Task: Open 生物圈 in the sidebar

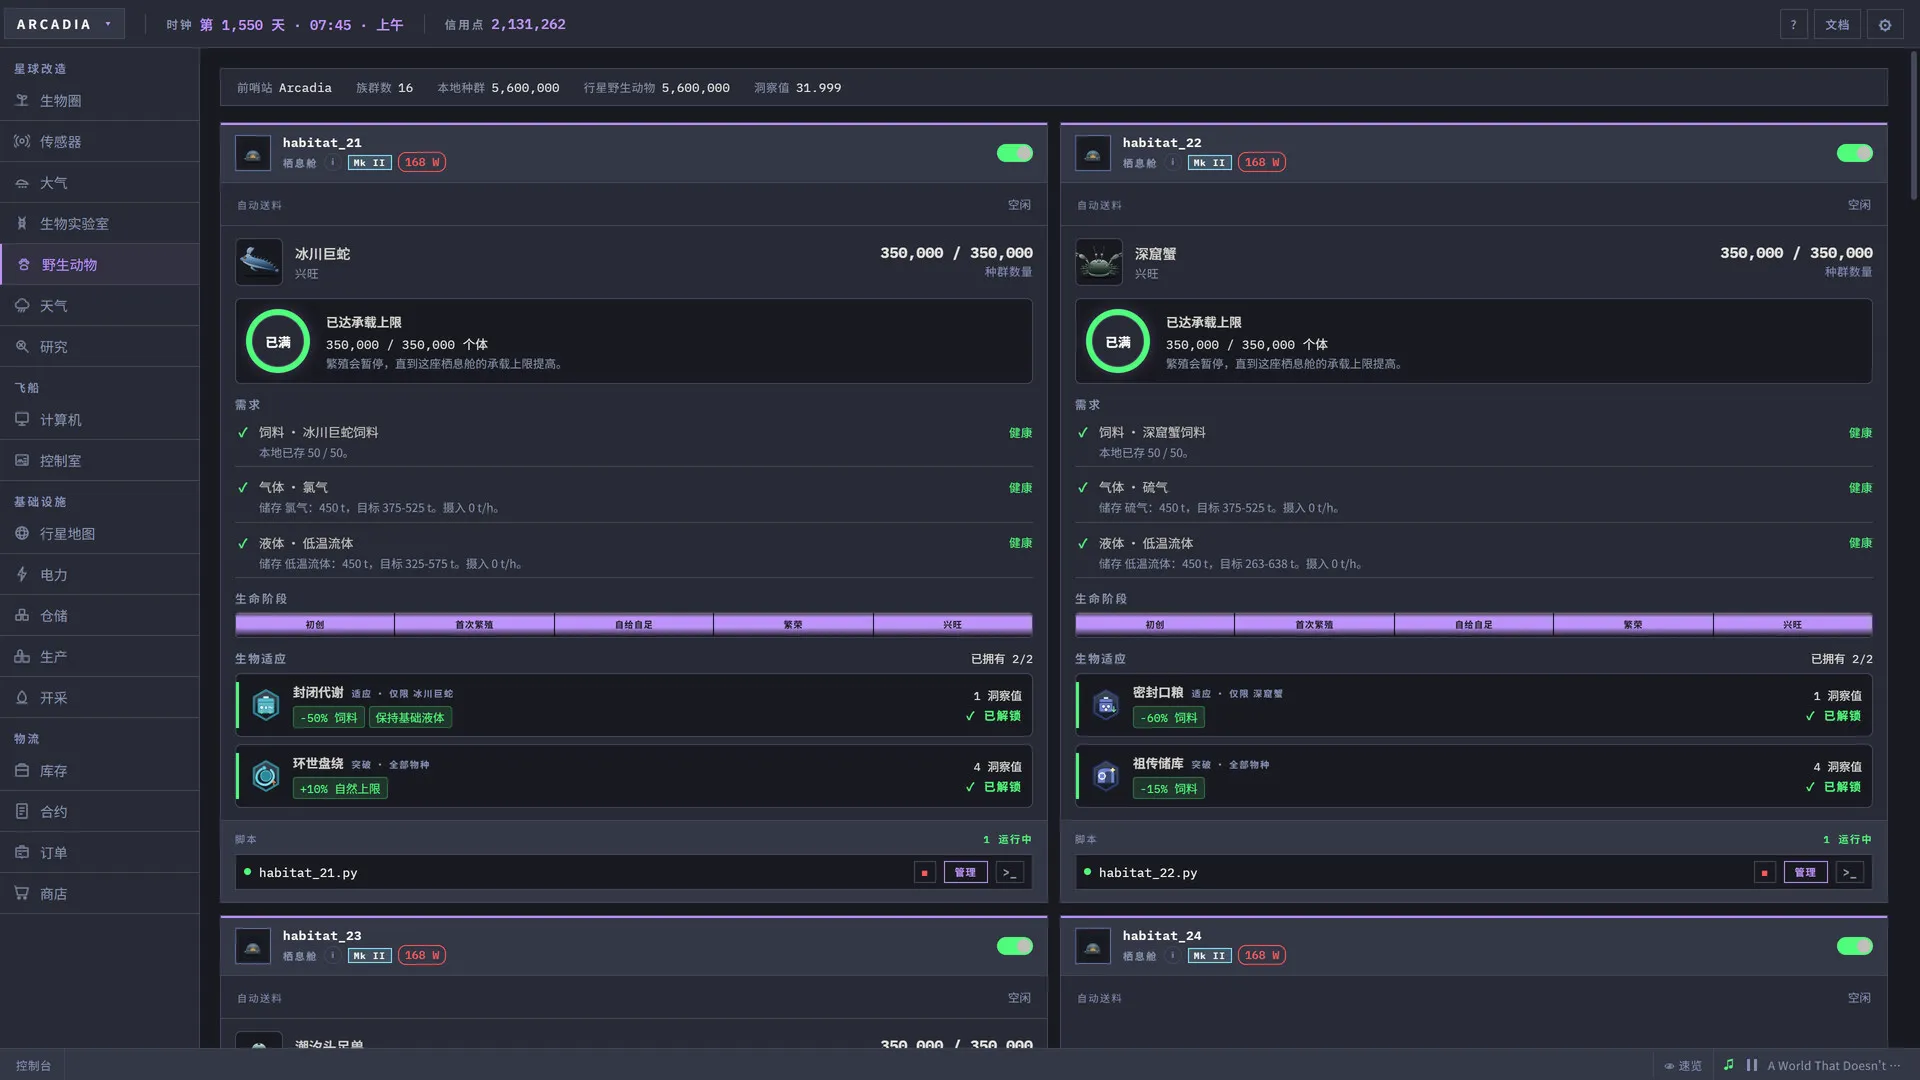Action: pyautogui.click(x=100, y=101)
